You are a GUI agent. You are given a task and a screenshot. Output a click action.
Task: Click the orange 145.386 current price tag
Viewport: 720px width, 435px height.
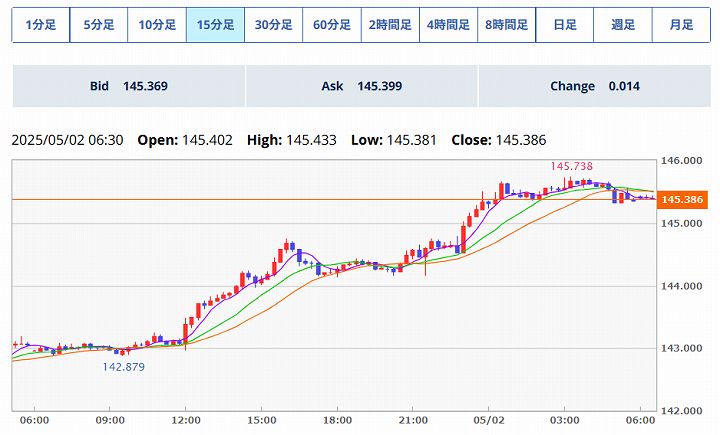[682, 200]
